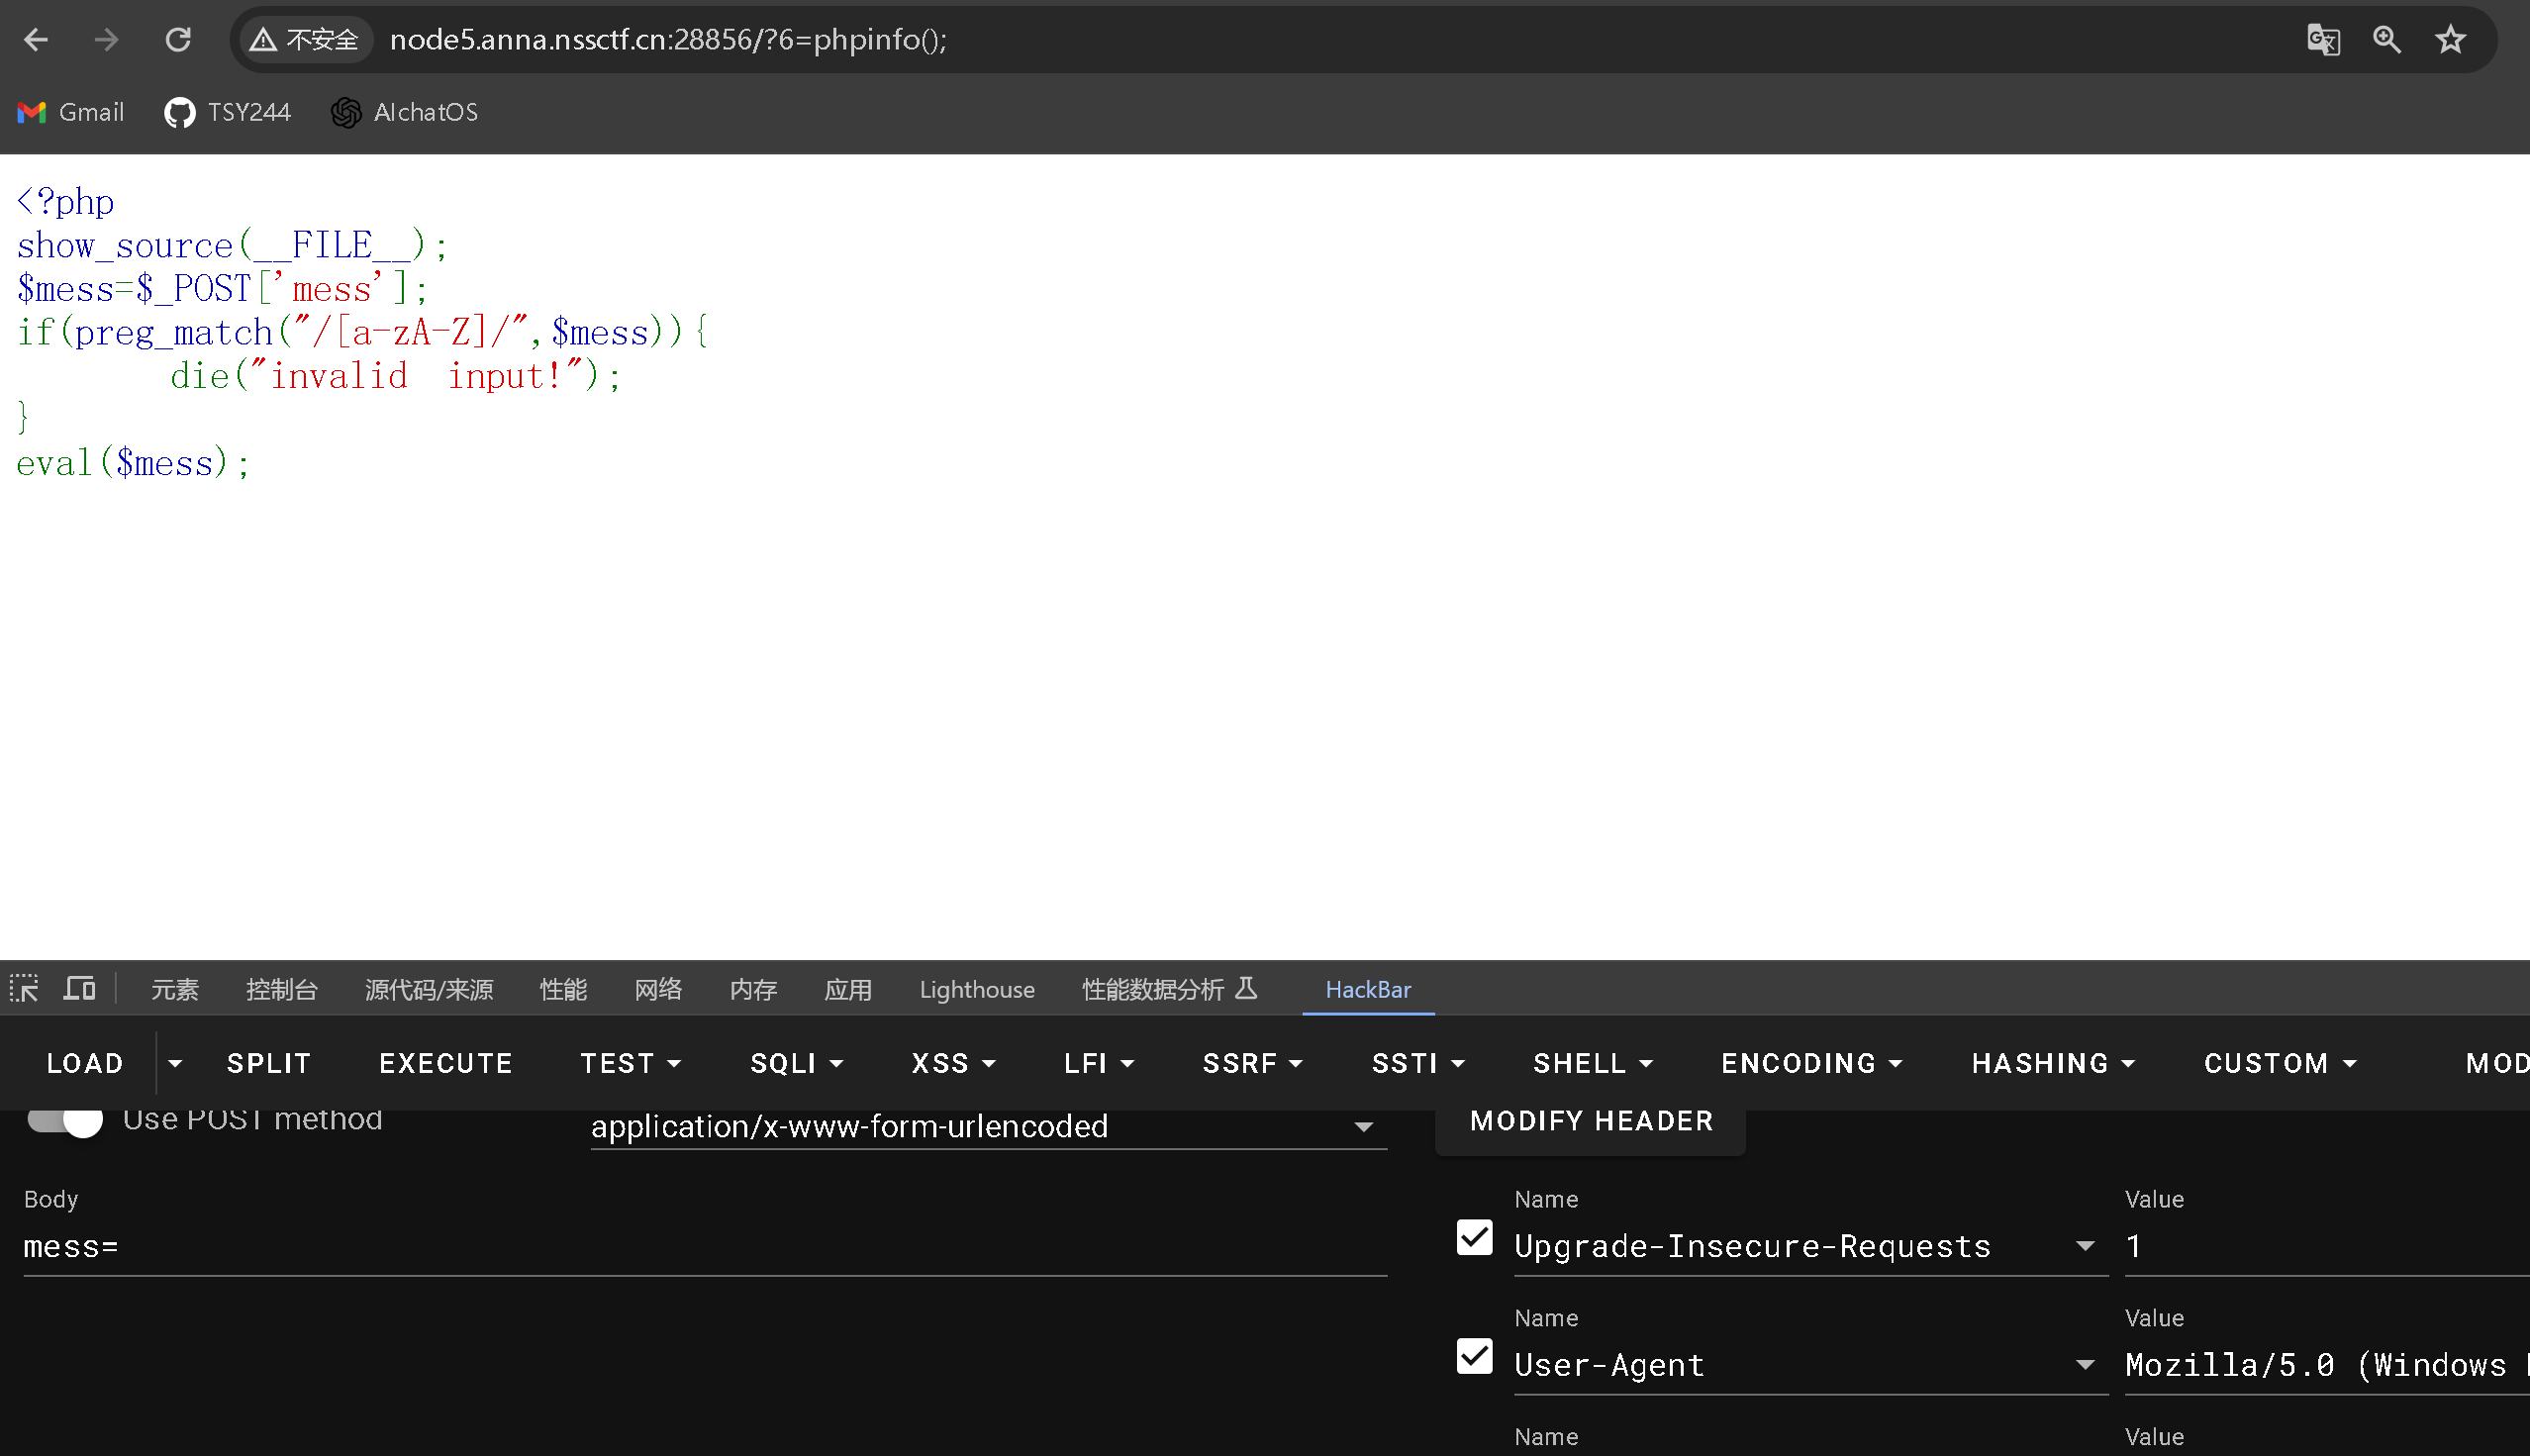Click the insecure site warning badge
Viewport: 2530px width, 1456px height.
(x=305, y=40)
